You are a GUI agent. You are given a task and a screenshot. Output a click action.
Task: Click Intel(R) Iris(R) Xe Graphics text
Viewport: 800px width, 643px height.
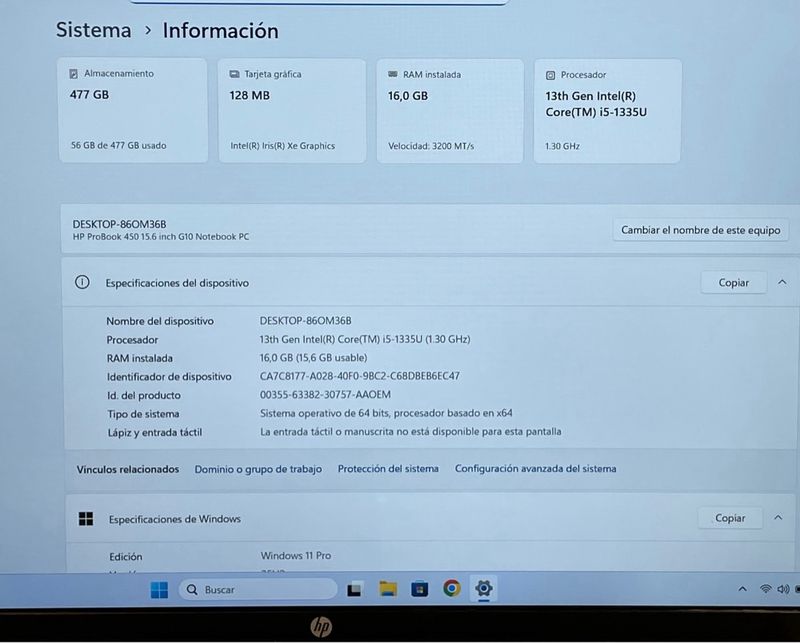[283, 146]
